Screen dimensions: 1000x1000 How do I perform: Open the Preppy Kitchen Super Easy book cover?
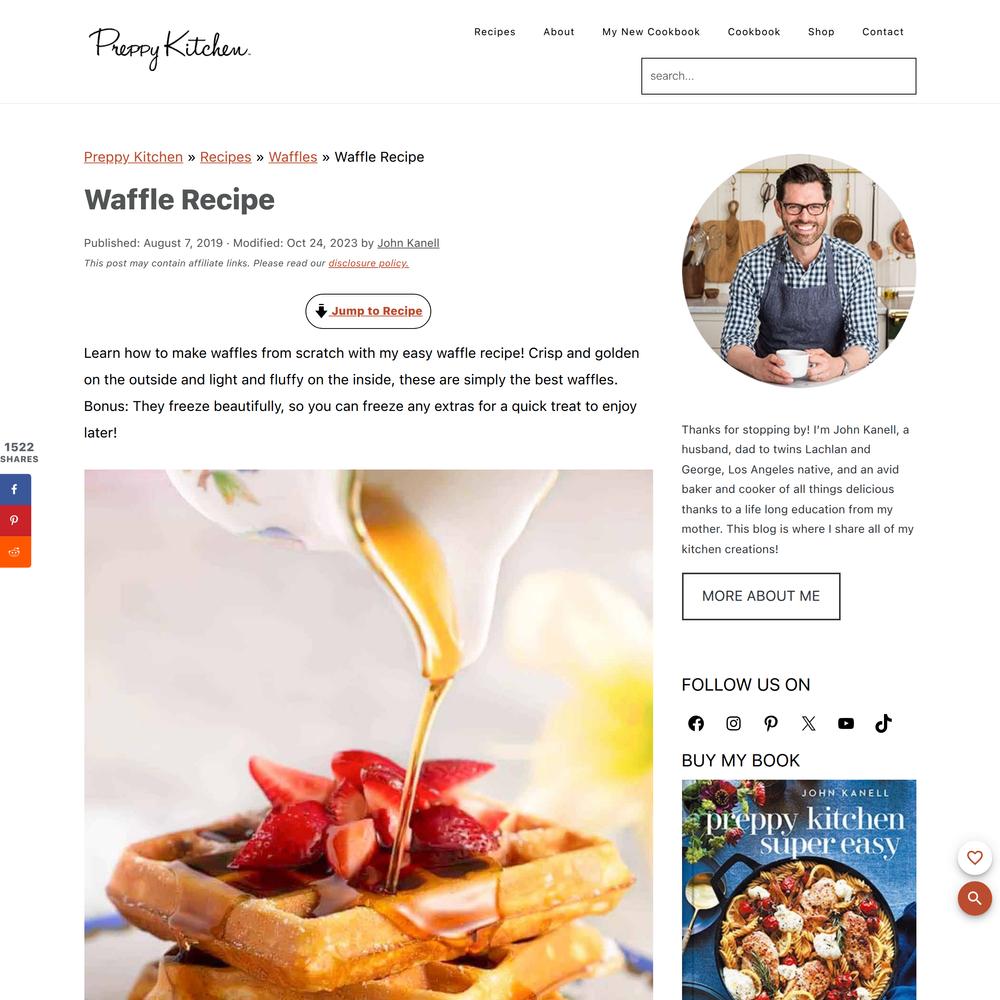coord(798,890)
